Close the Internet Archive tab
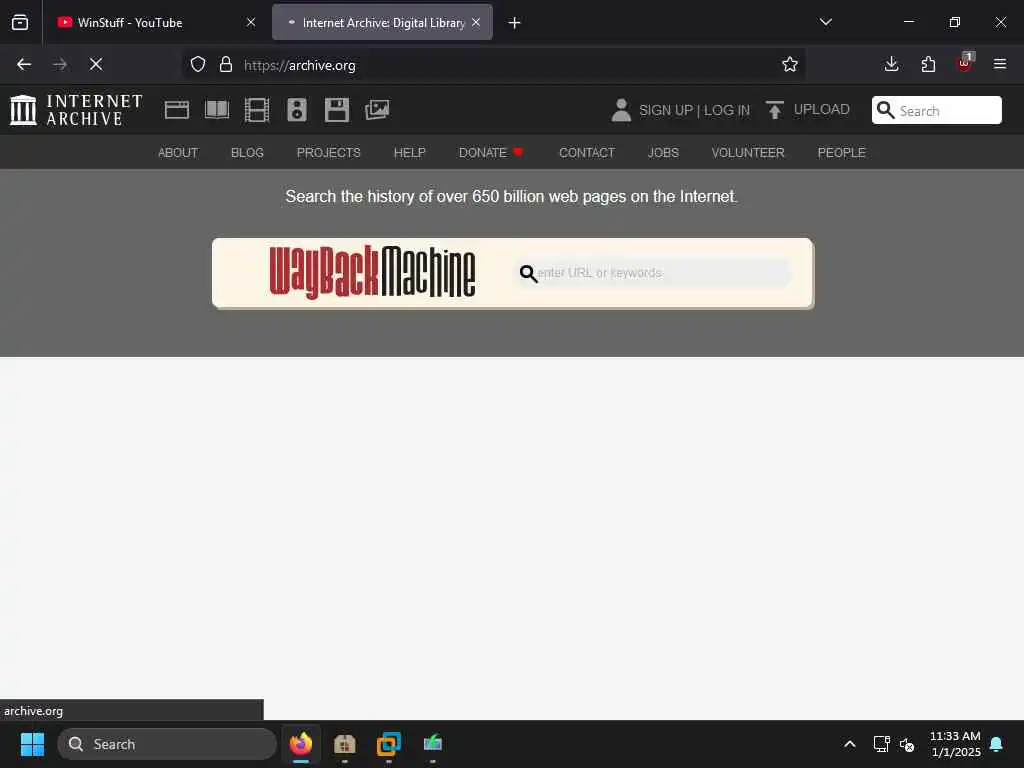The height and width of the screenshot is (768, 1024). [476, 22]
